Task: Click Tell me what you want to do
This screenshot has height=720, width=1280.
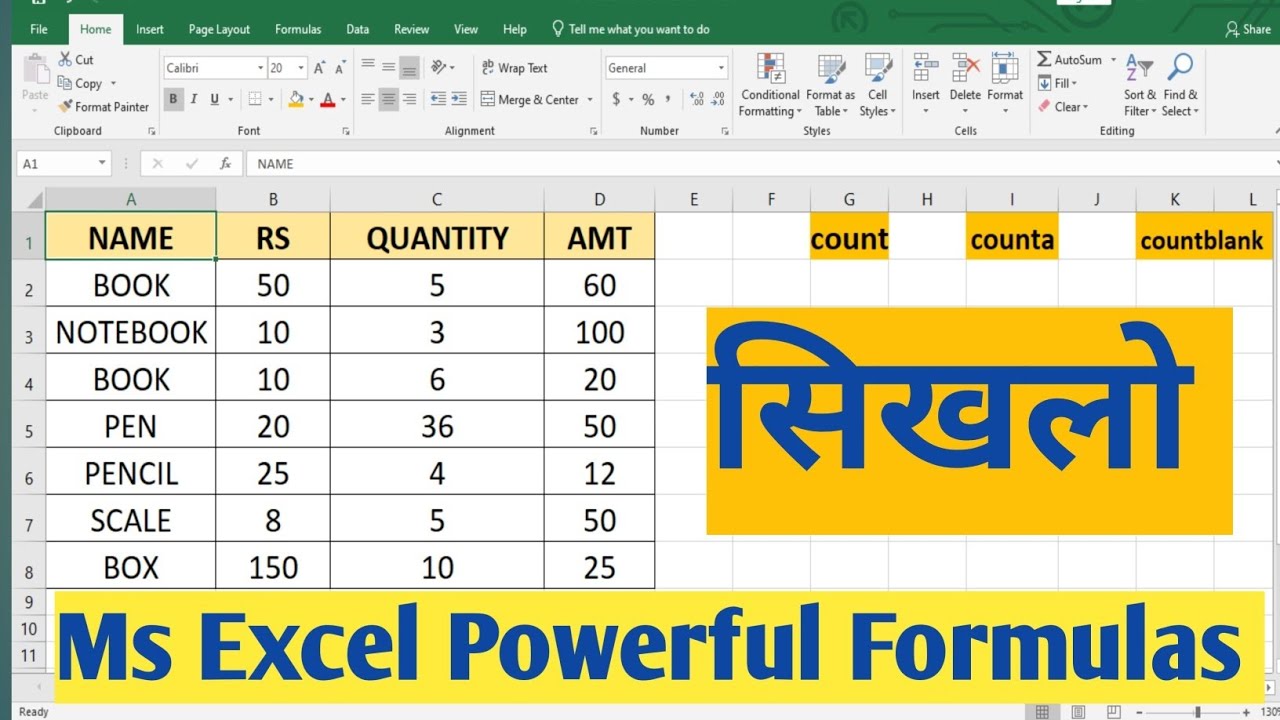Action: pyautogui.click(x=631, y=29)
